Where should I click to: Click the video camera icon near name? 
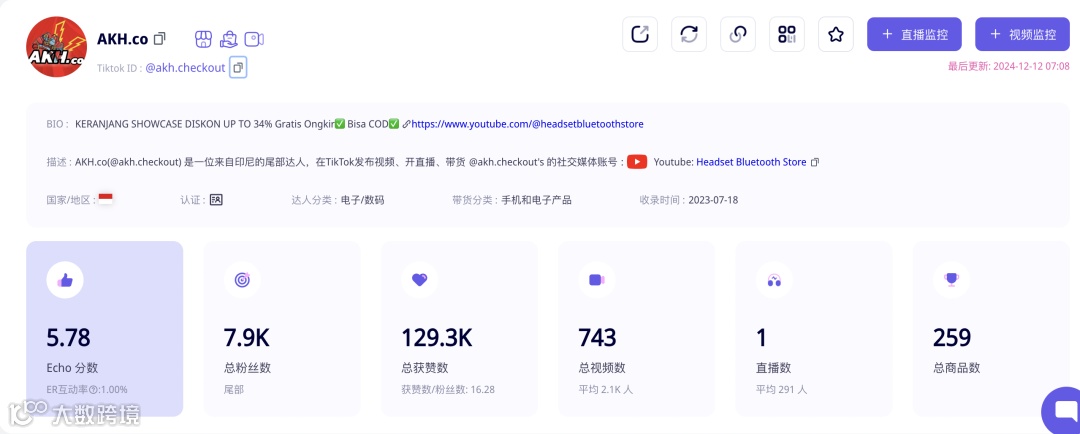coord(254,39)
